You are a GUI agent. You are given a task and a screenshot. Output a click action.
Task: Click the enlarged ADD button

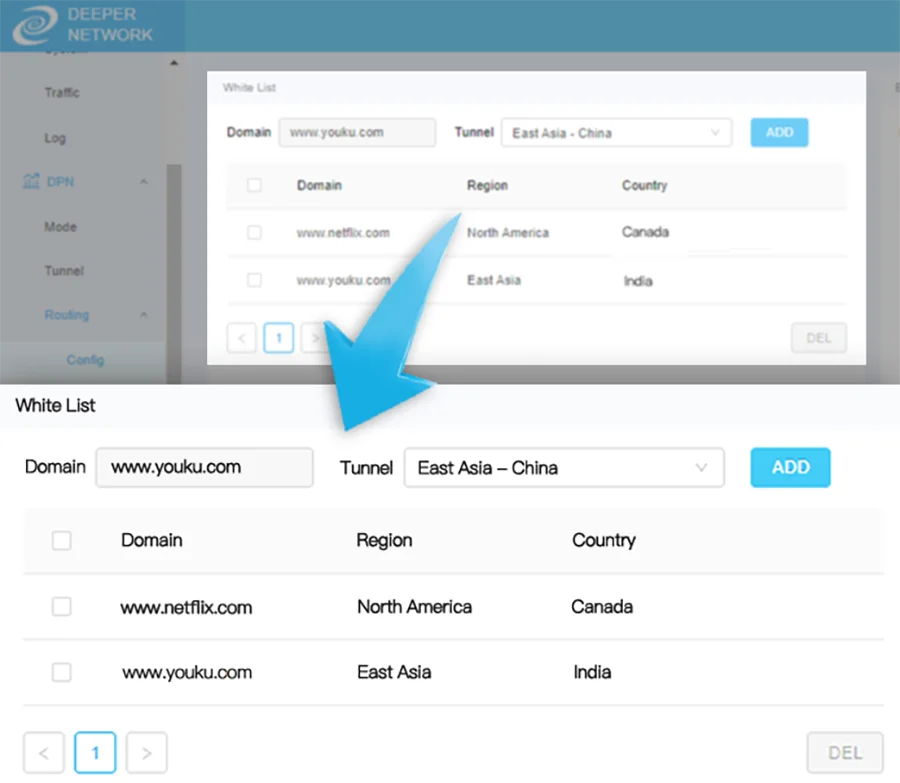pyautogui.click(x=790, y=467)
